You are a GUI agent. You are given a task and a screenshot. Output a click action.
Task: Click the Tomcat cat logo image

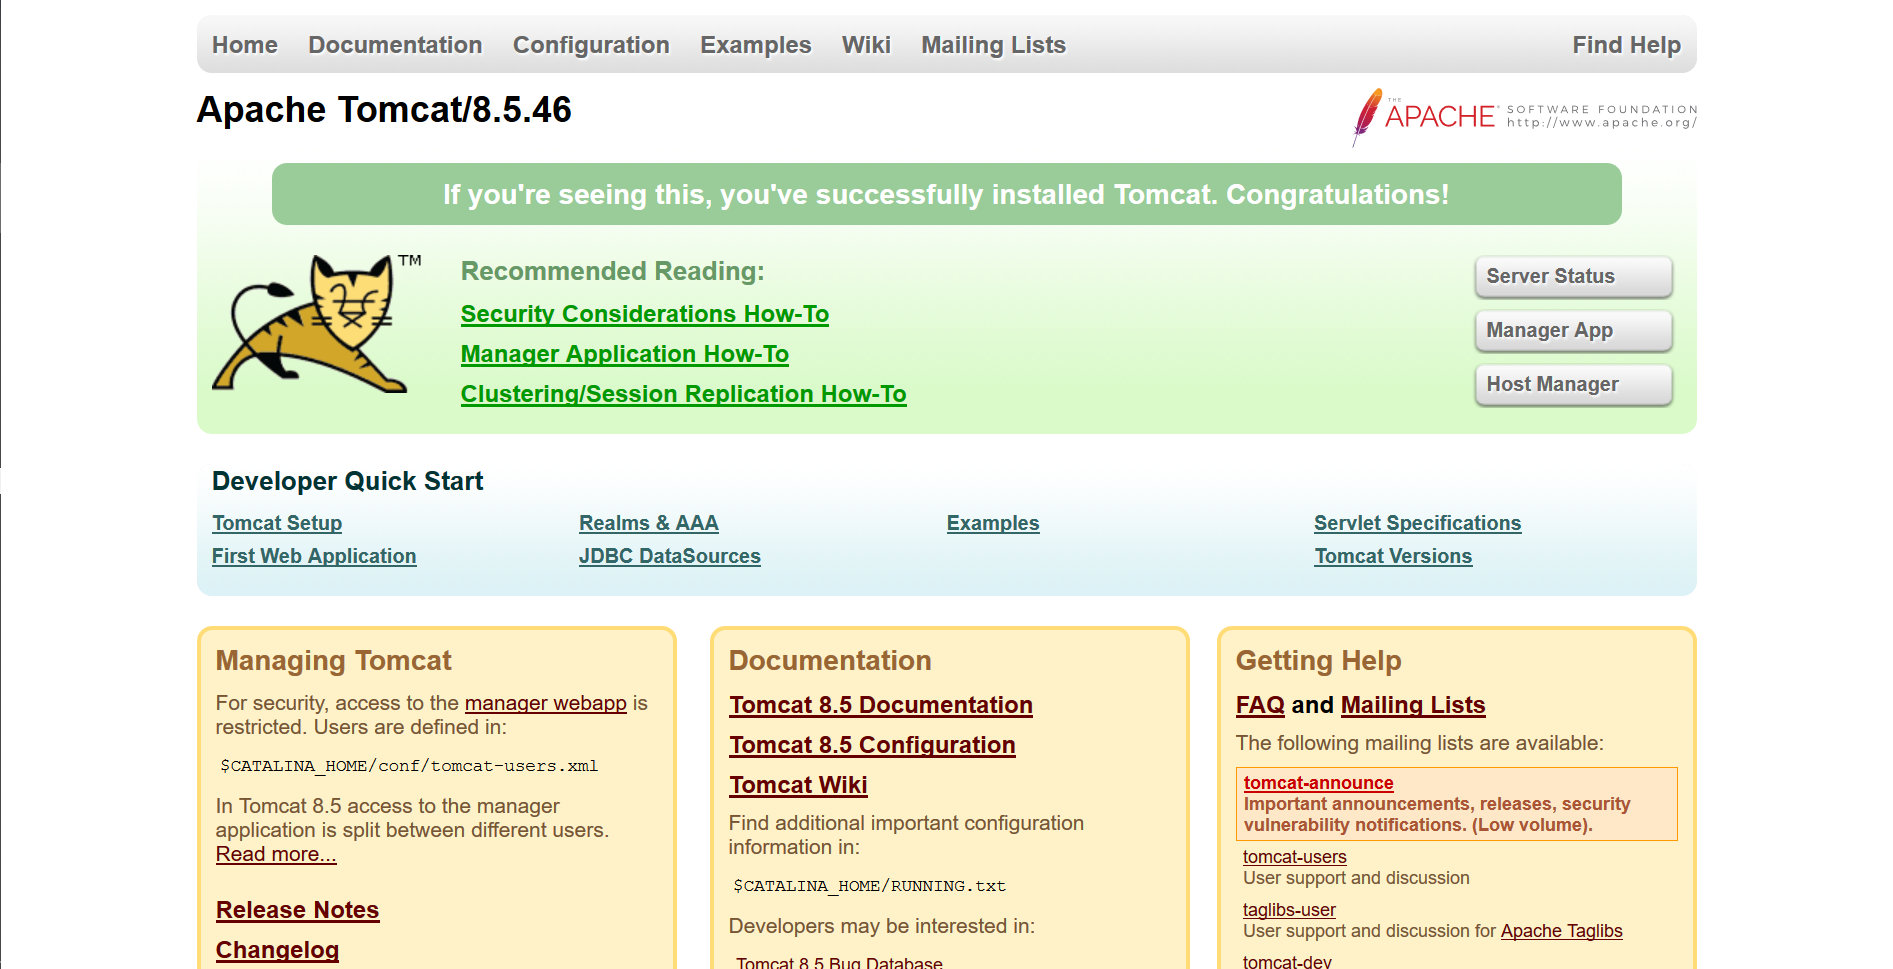pos(316,323)
